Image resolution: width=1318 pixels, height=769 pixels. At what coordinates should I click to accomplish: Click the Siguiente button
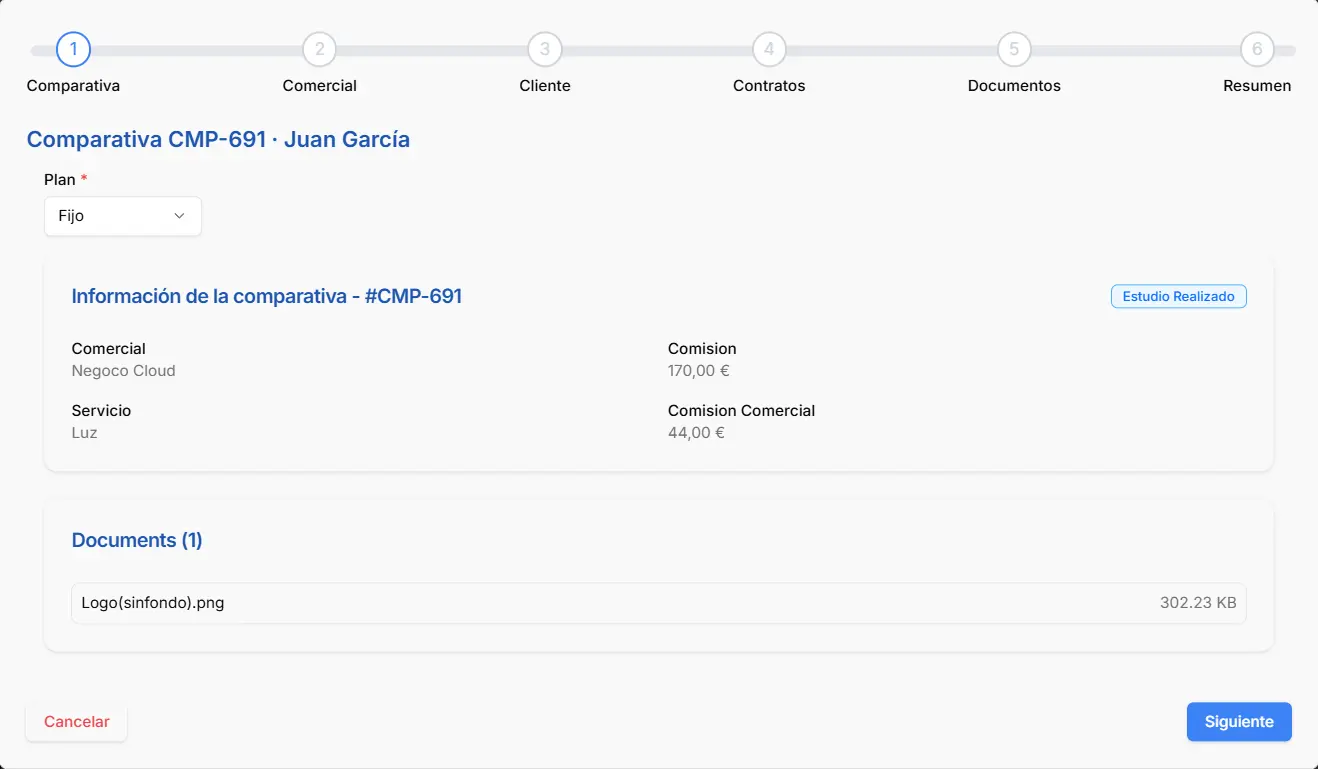click(1238, 722)
